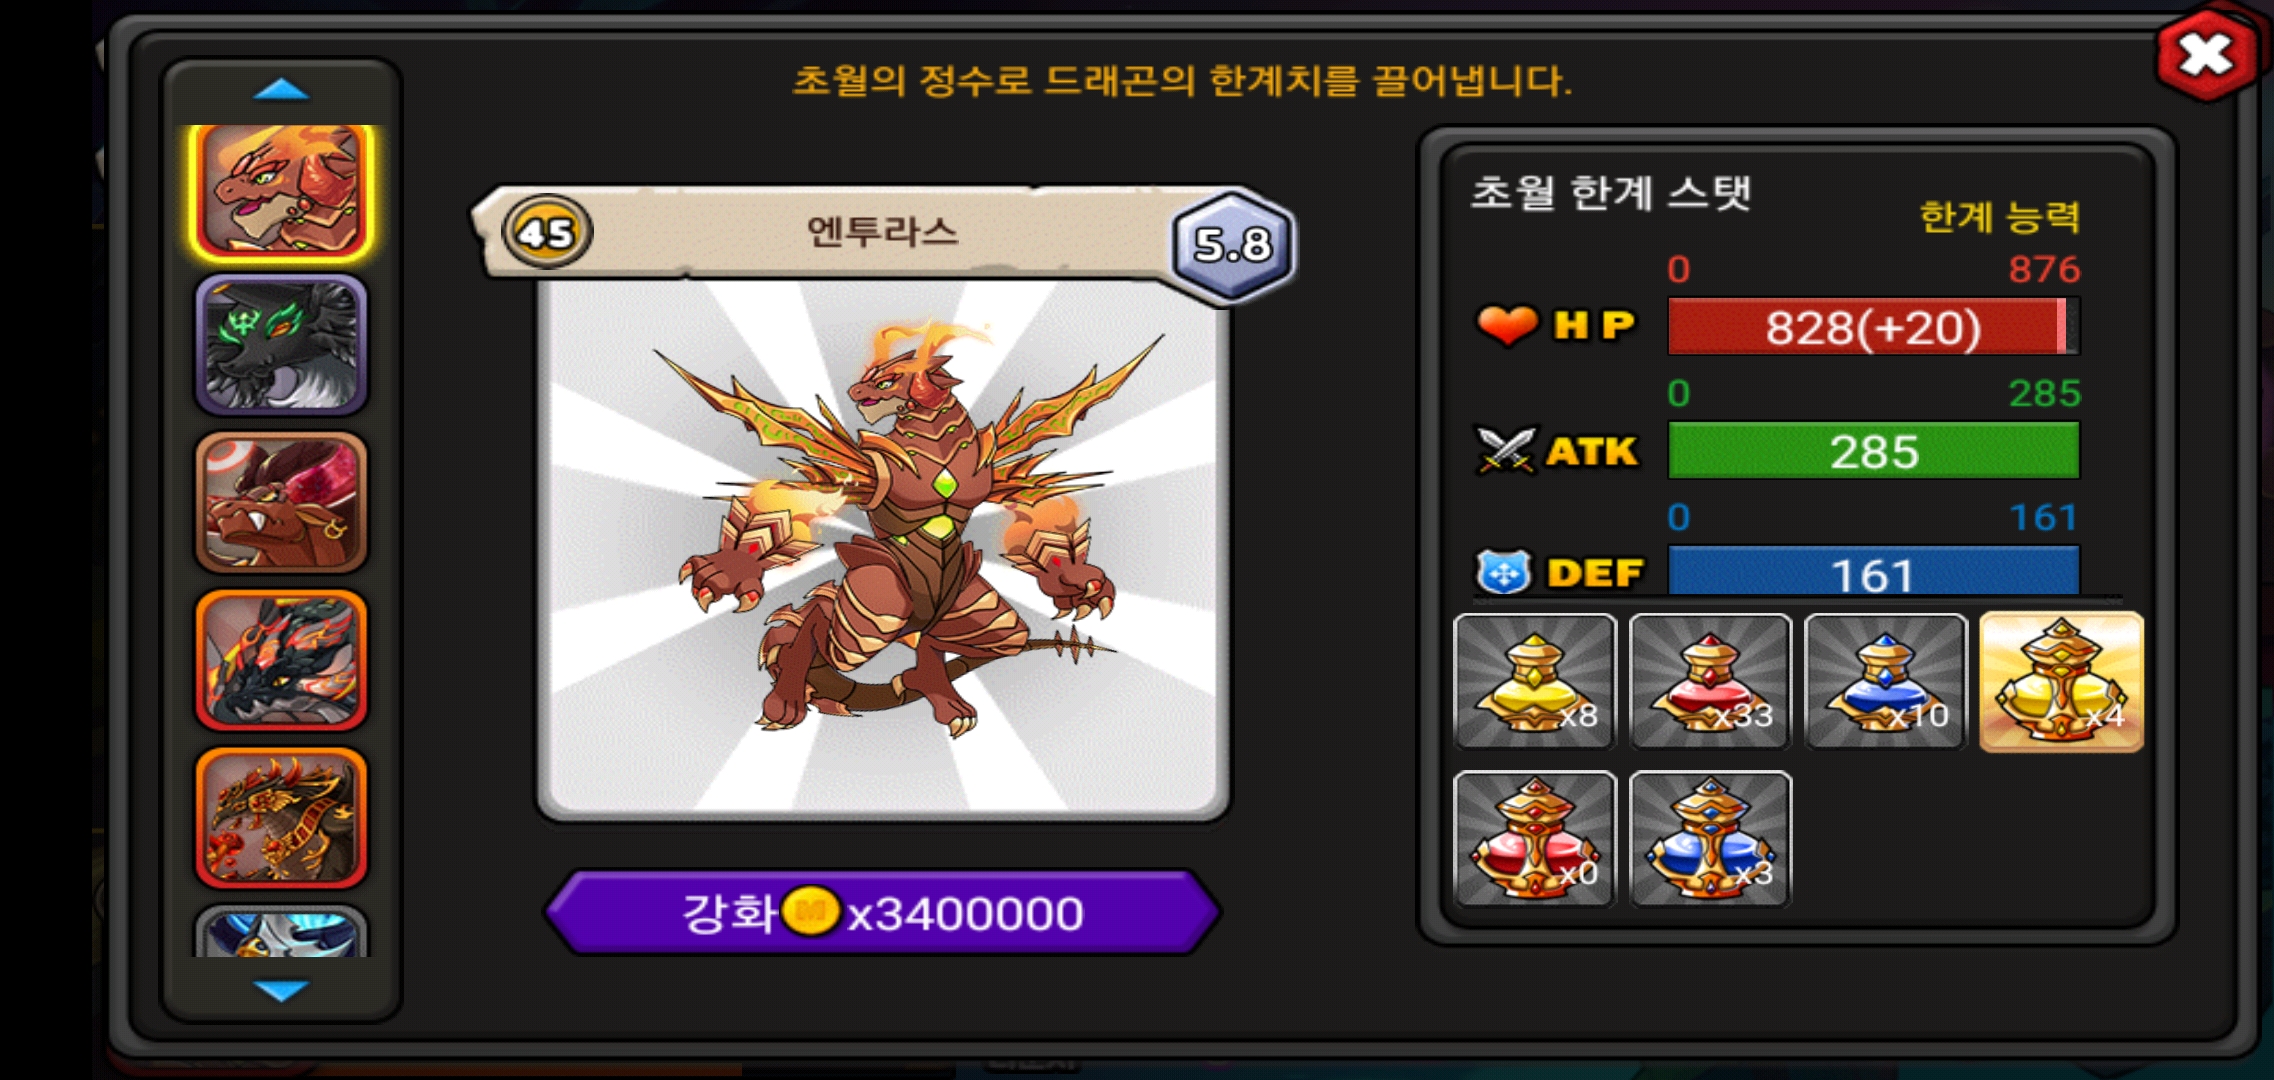Select the yellow essence potion x8

(x=1534, y=681)
